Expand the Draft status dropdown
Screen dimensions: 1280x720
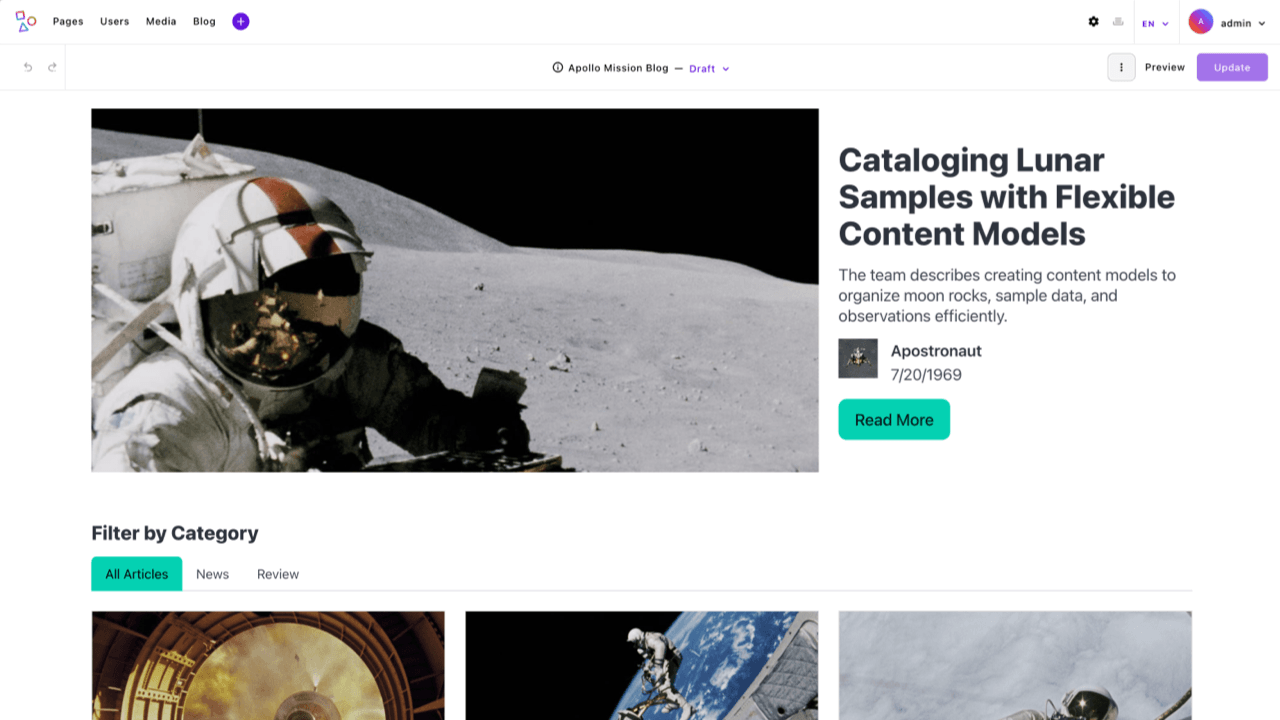click(x=709, y=69)
